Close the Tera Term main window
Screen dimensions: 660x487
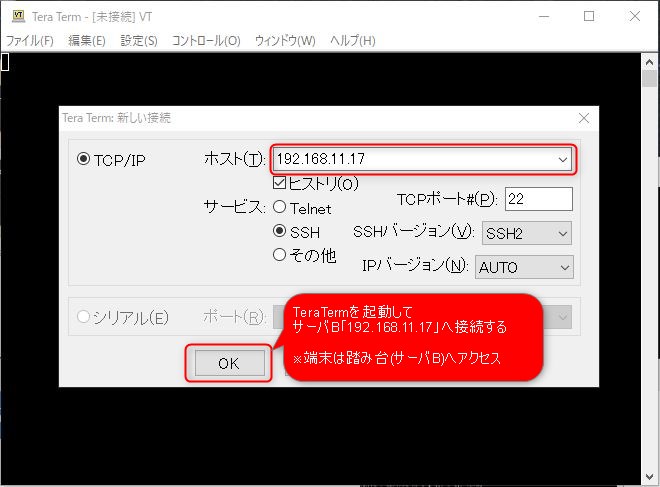click(x=635, y=16)
